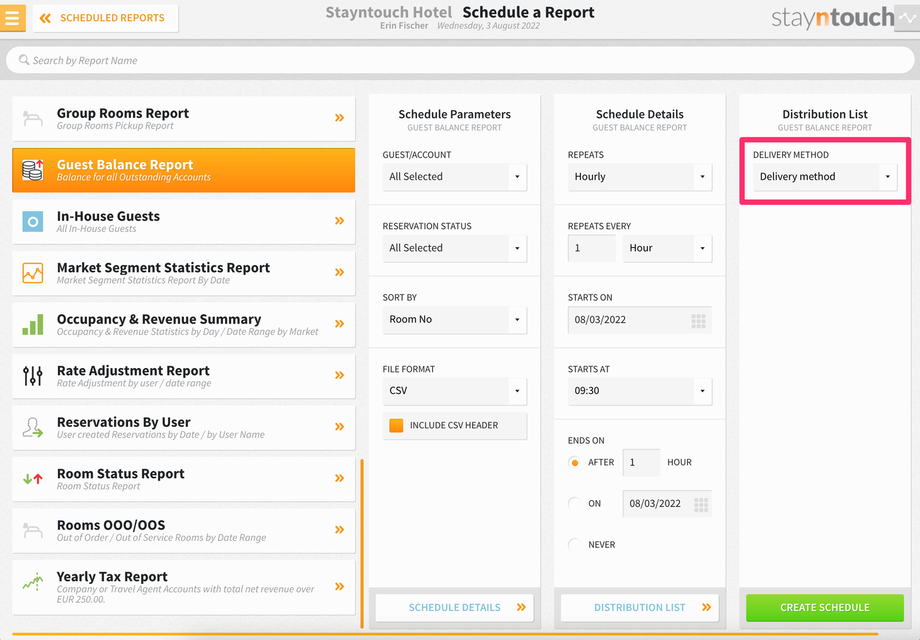
Task: Select the Rate Adjustment Report
Action: [184, 376]
